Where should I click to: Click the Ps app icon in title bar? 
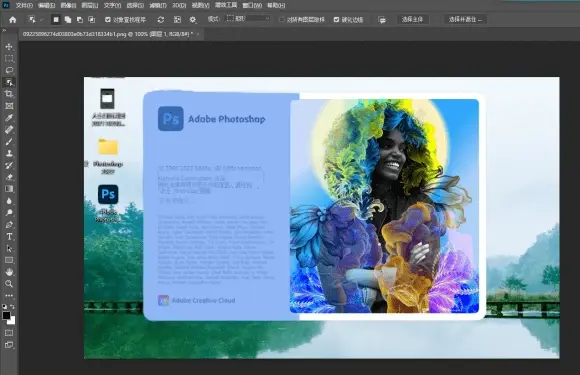[x=6, y=5]
